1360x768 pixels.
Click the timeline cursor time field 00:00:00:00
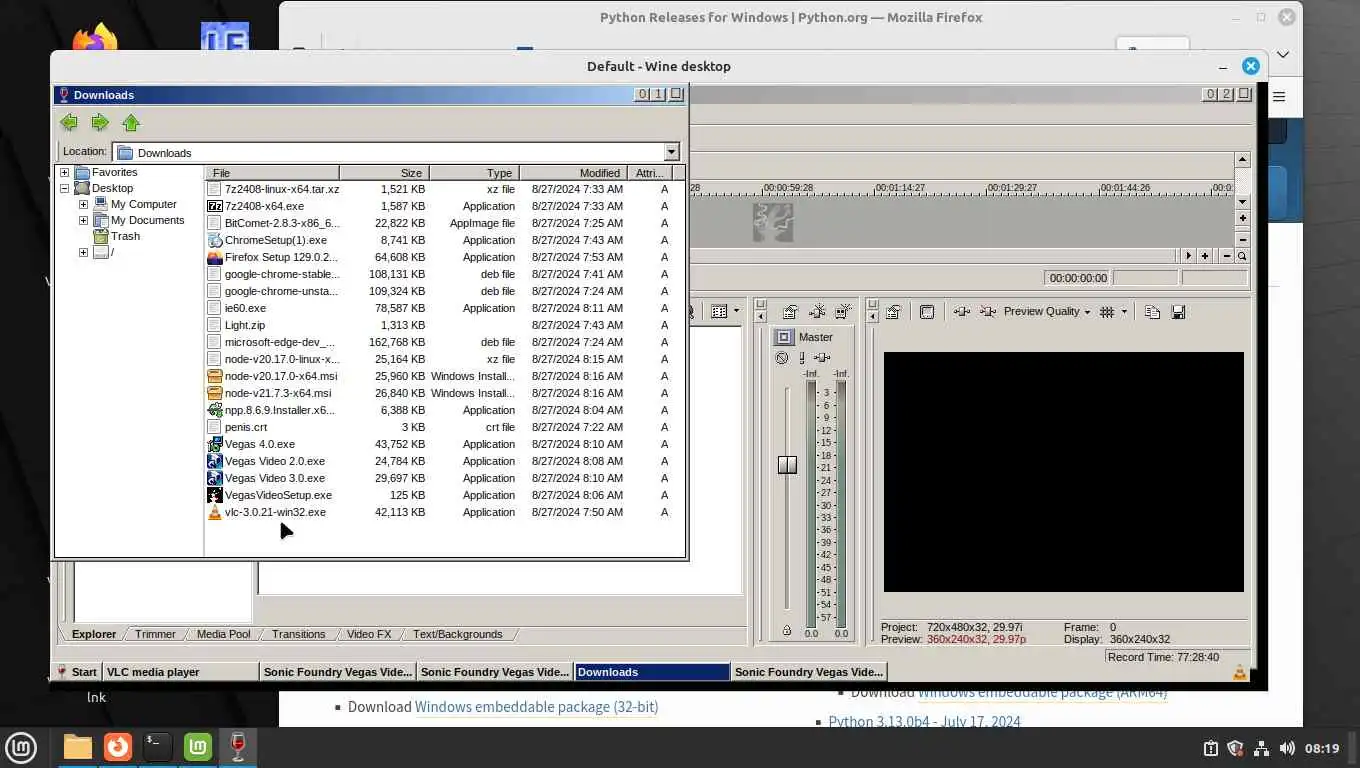point(1077,278)
